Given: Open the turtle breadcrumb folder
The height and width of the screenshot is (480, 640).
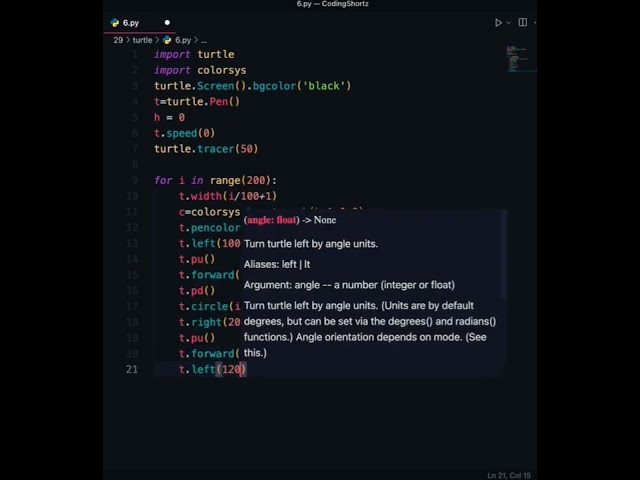Looking at the screenshot, I should click(x=143, y=40).
